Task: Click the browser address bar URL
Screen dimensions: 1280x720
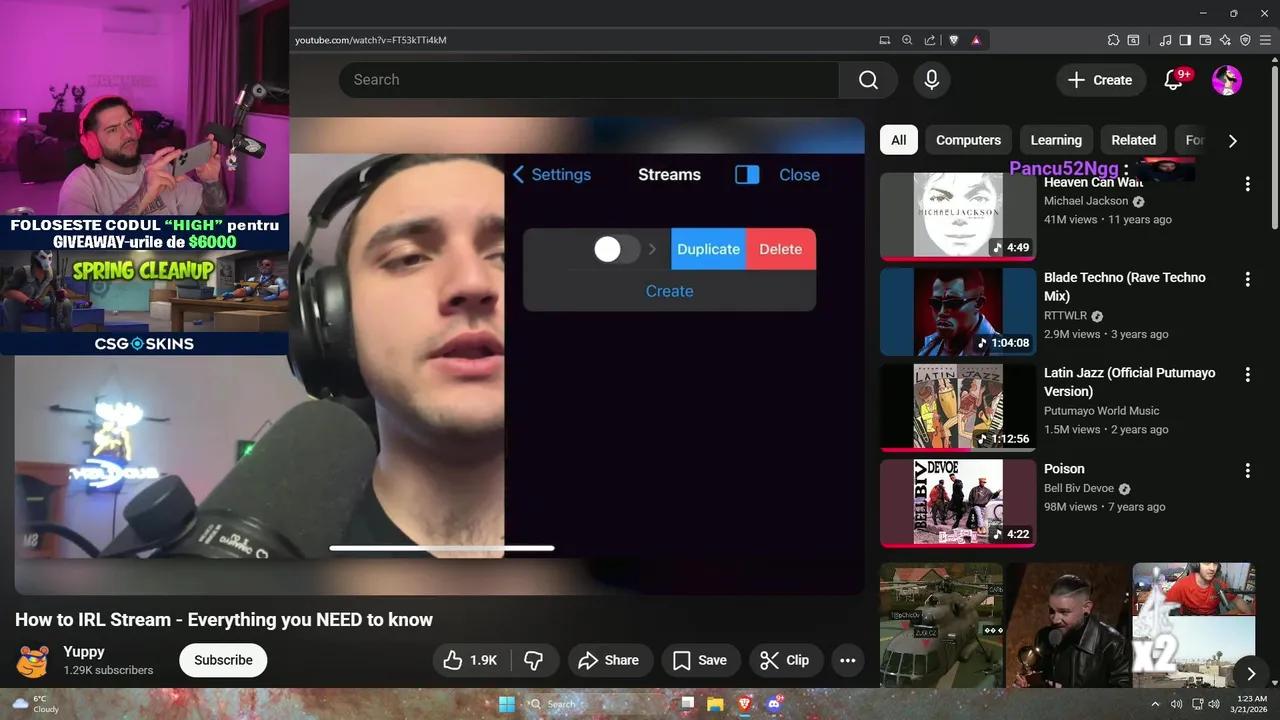Action: click(x=371, y=40)
